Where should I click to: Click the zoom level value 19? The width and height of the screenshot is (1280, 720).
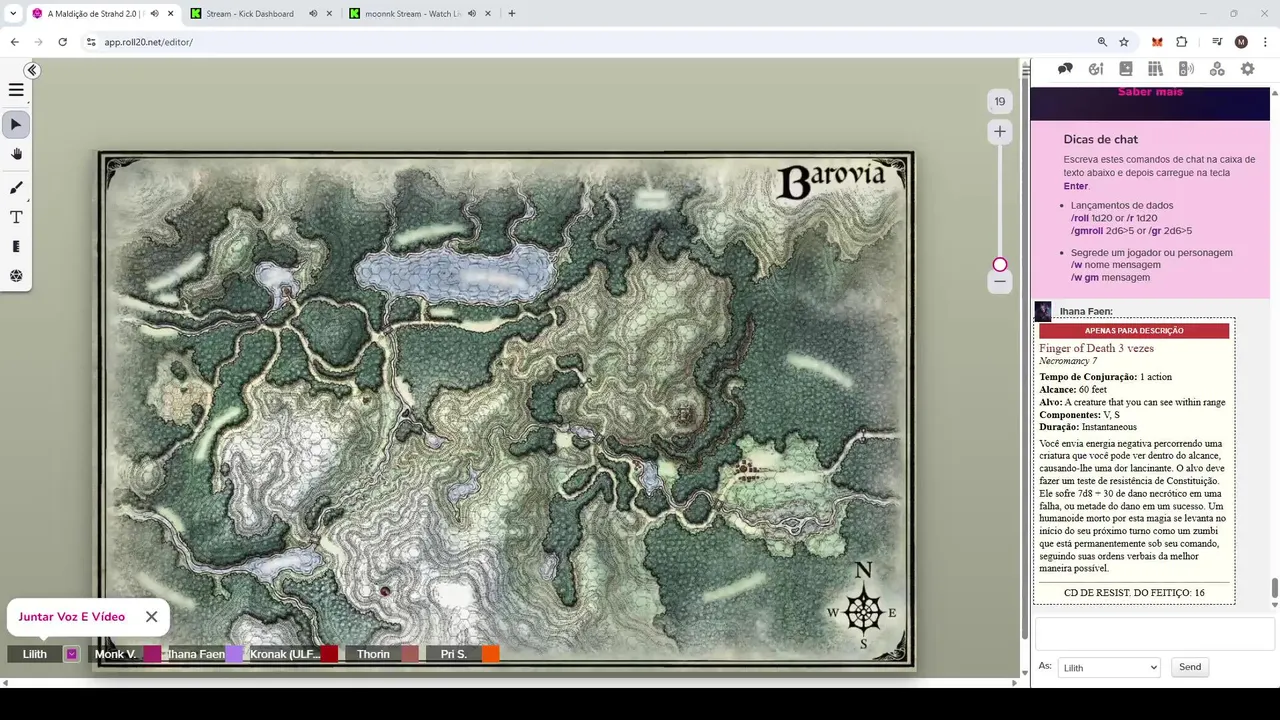[999, 101]
